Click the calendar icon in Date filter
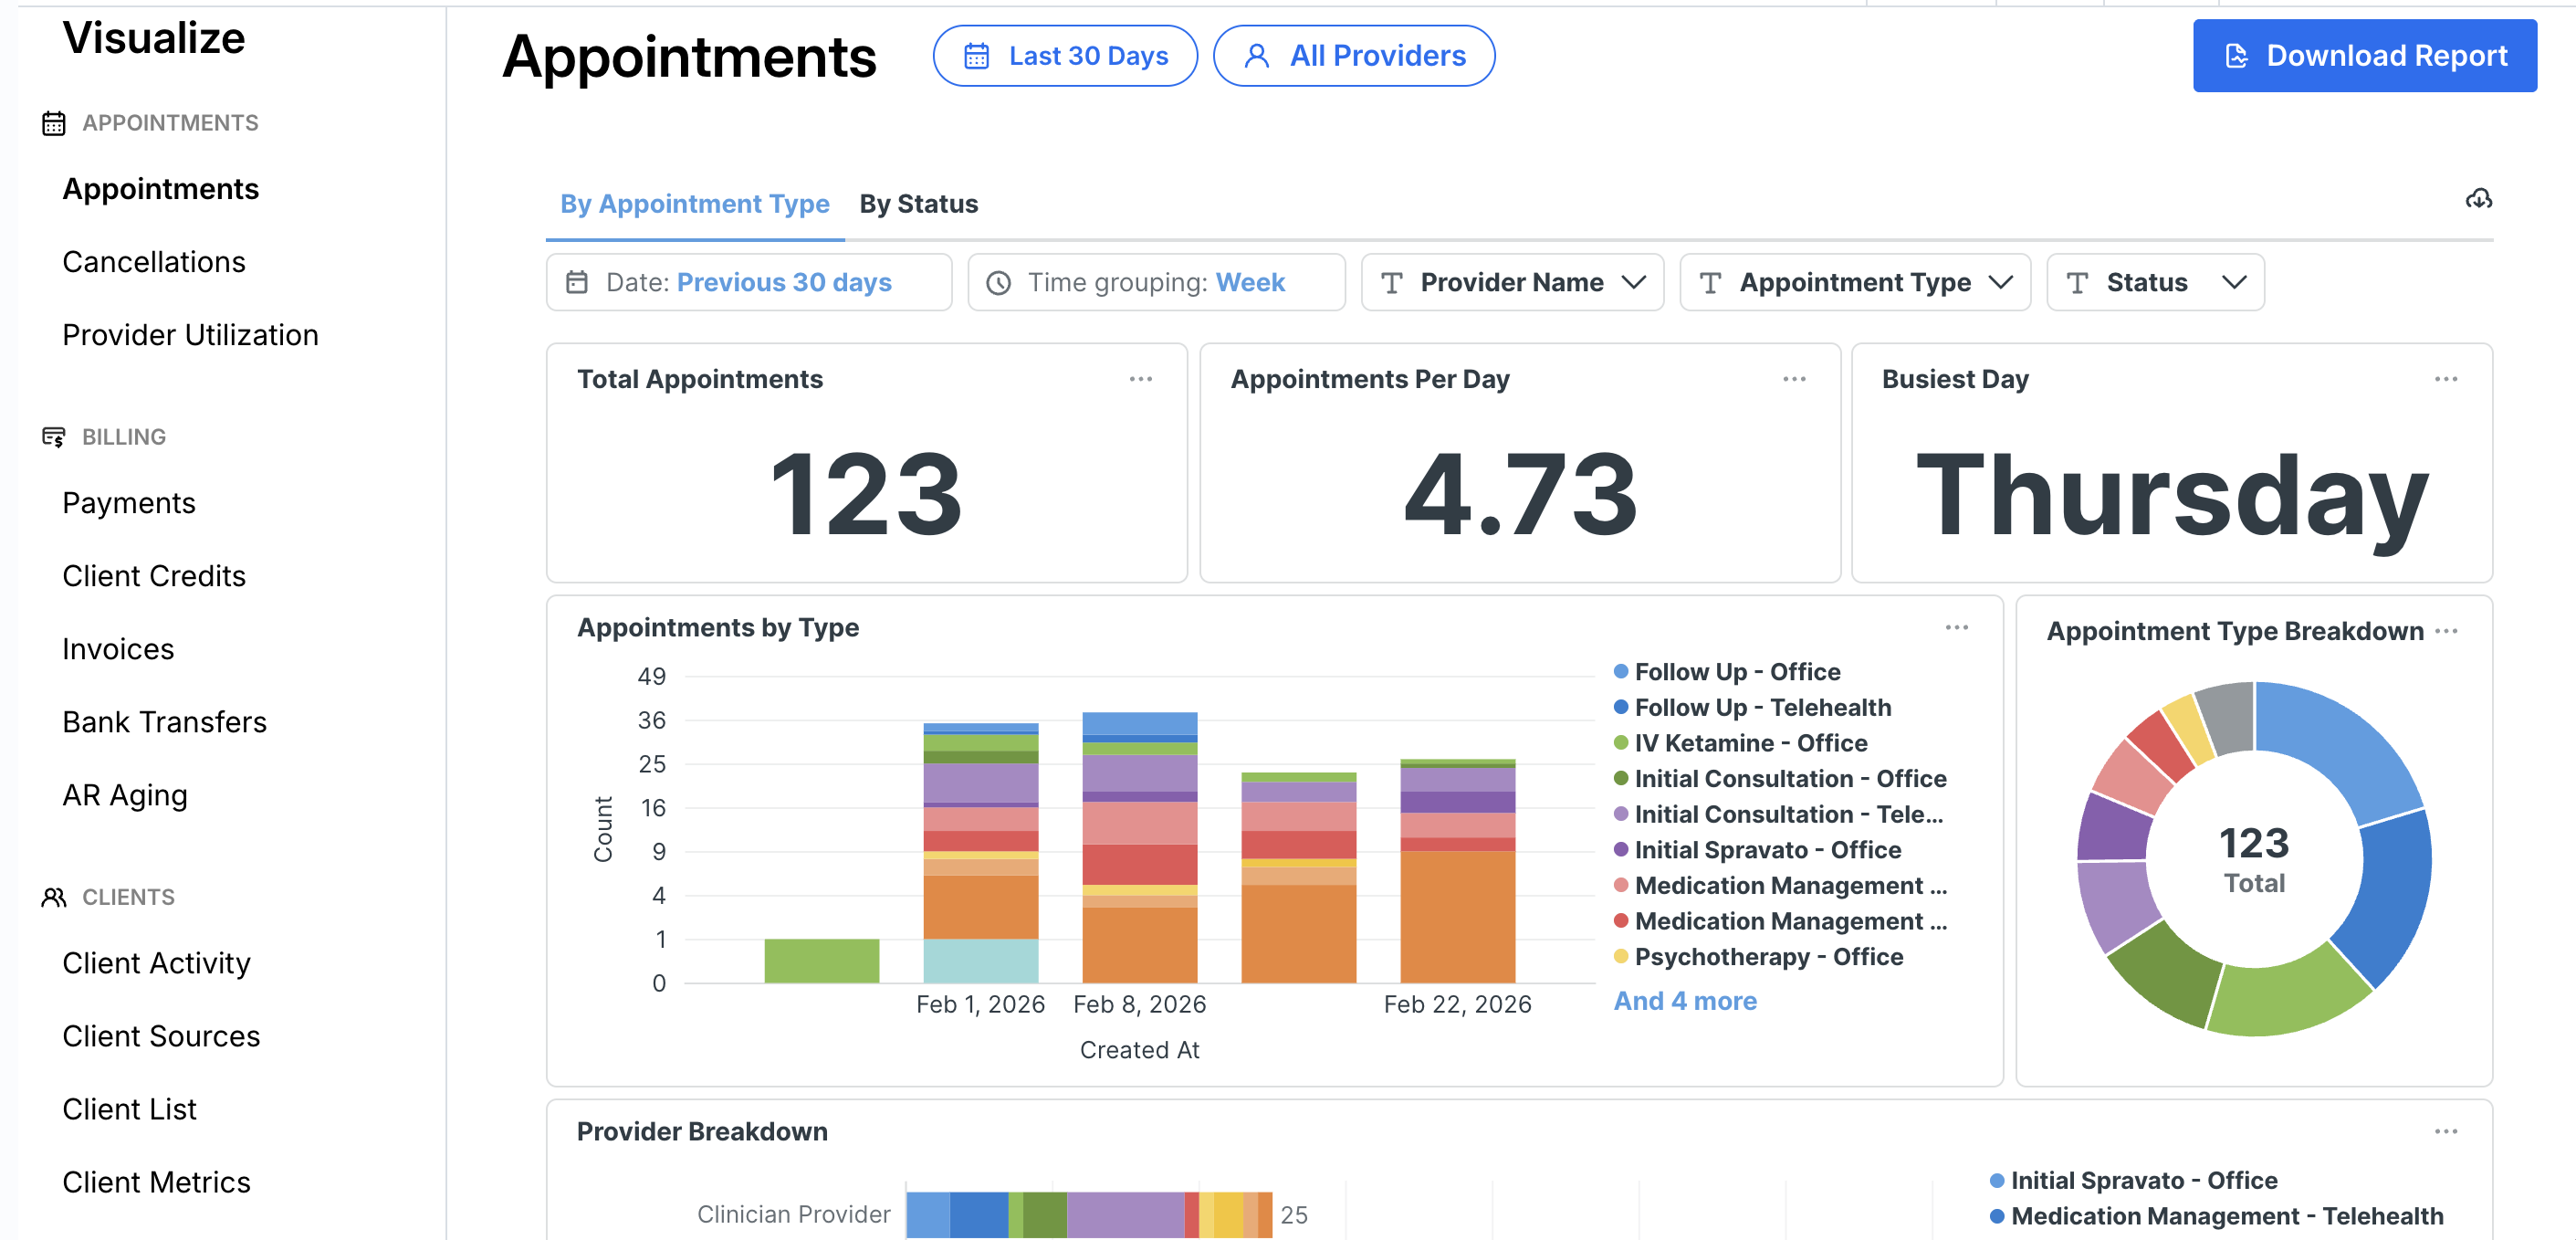This screenshot has height=1240, width=2576. click(577, 282)
